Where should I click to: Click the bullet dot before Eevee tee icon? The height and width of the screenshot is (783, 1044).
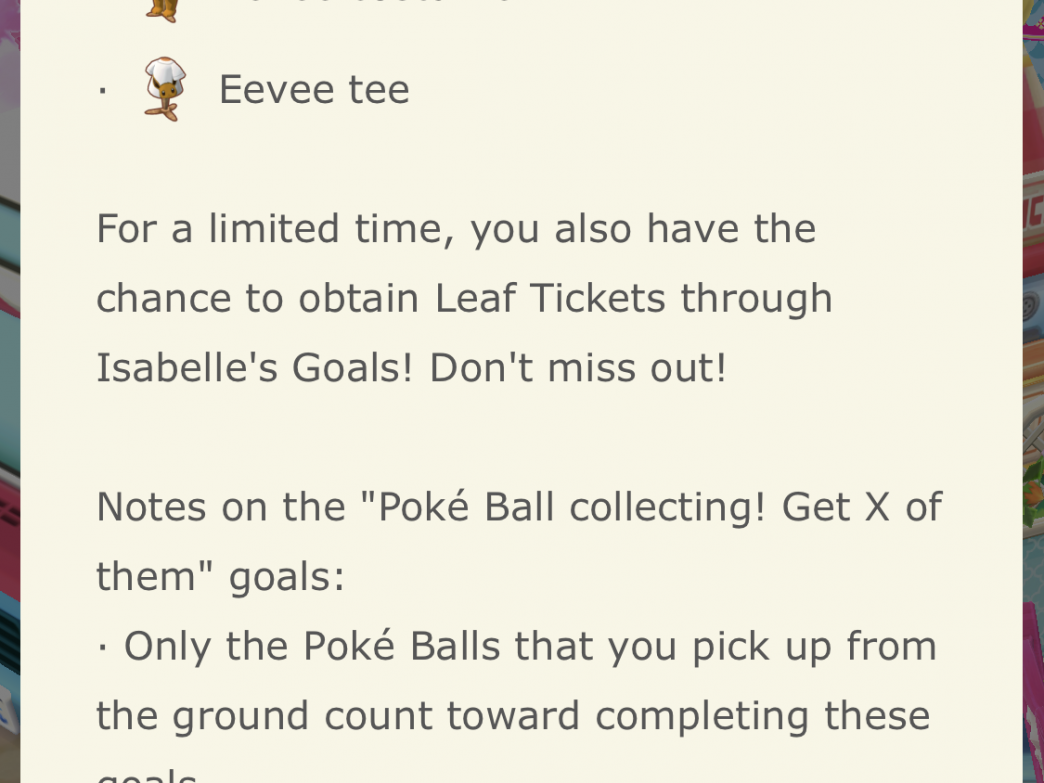[102, 91]
